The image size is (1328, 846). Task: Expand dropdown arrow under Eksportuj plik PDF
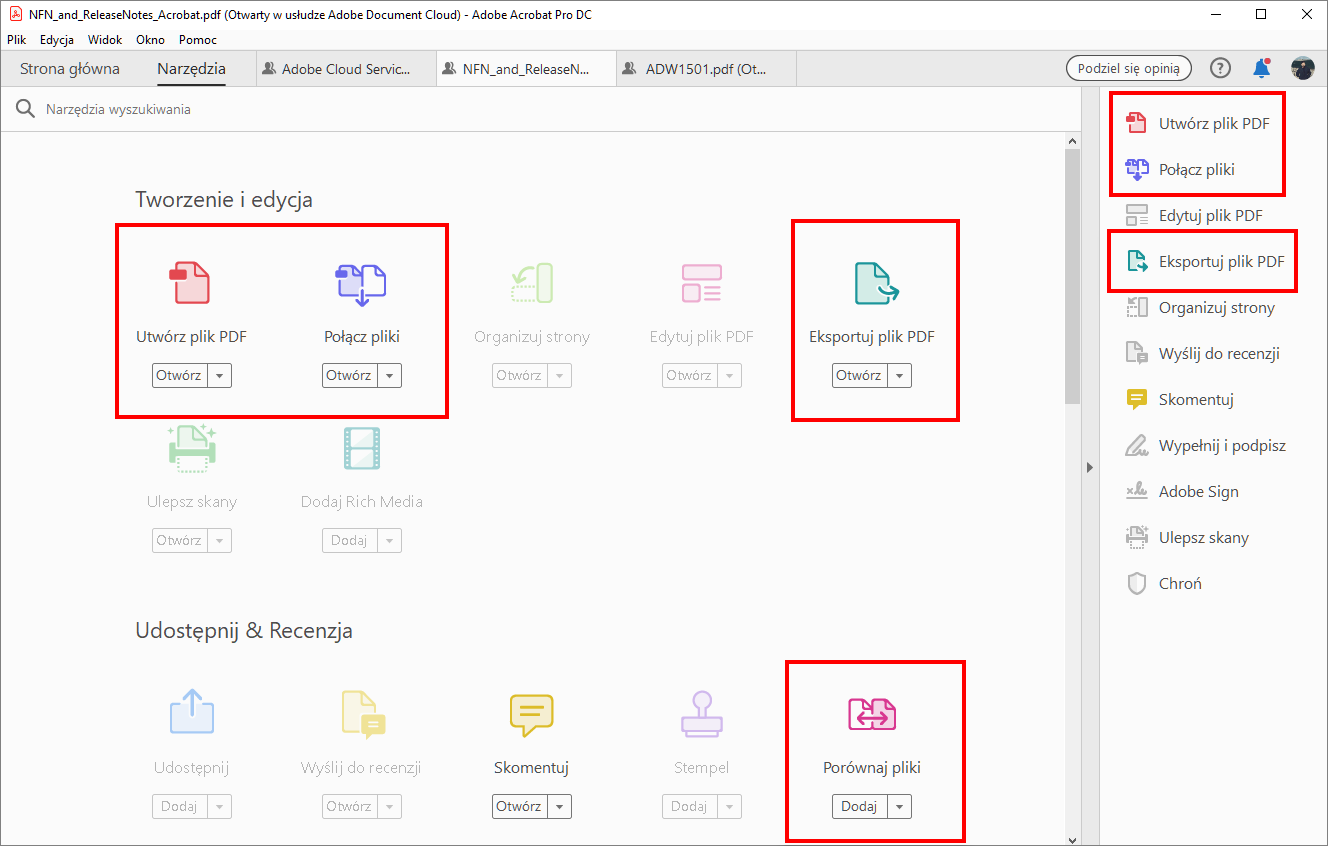(x=900, y=376)
